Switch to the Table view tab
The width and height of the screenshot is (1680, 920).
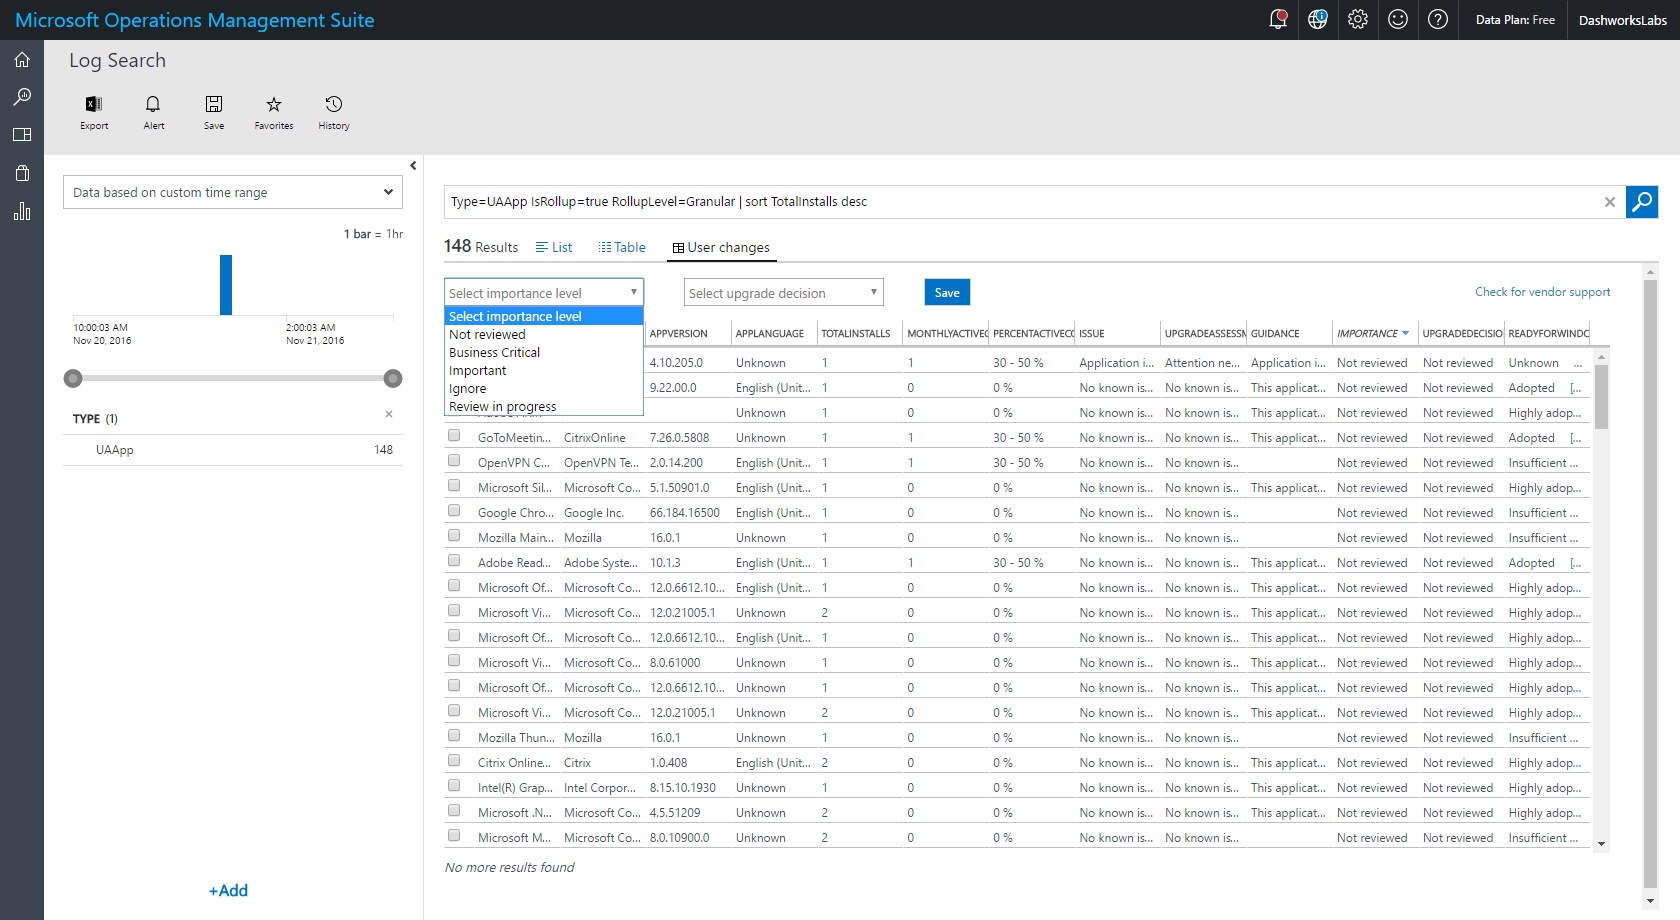tap(622, 247)
